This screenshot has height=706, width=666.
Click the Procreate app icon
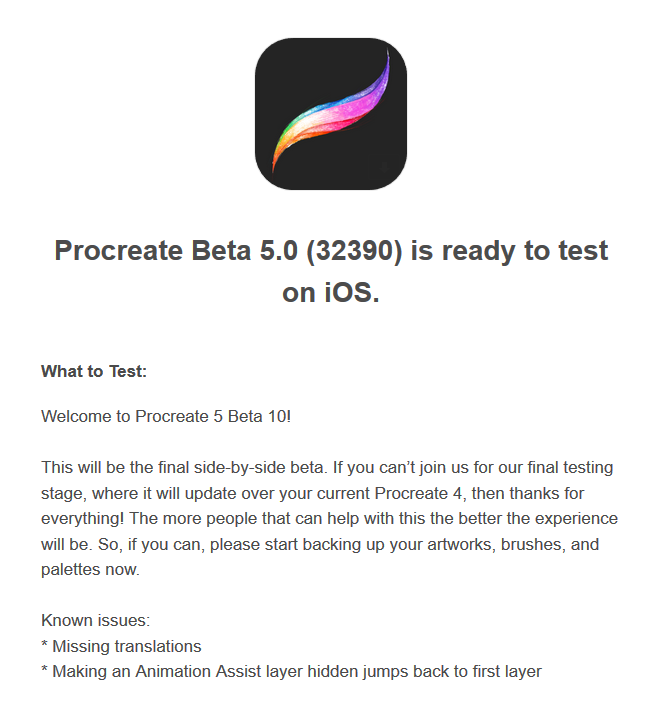[x=331, y=114]
